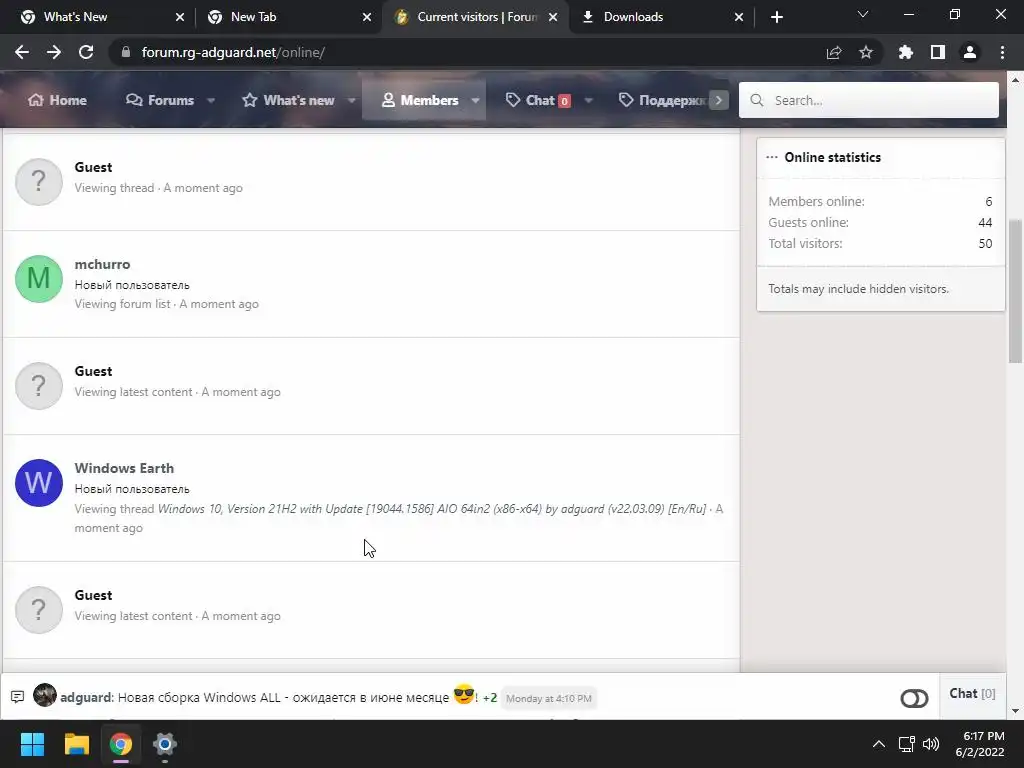The width and height of the screenshot is (1024, 768).
Task: Open the taskbar clock and date
Action: click(980, 744)
